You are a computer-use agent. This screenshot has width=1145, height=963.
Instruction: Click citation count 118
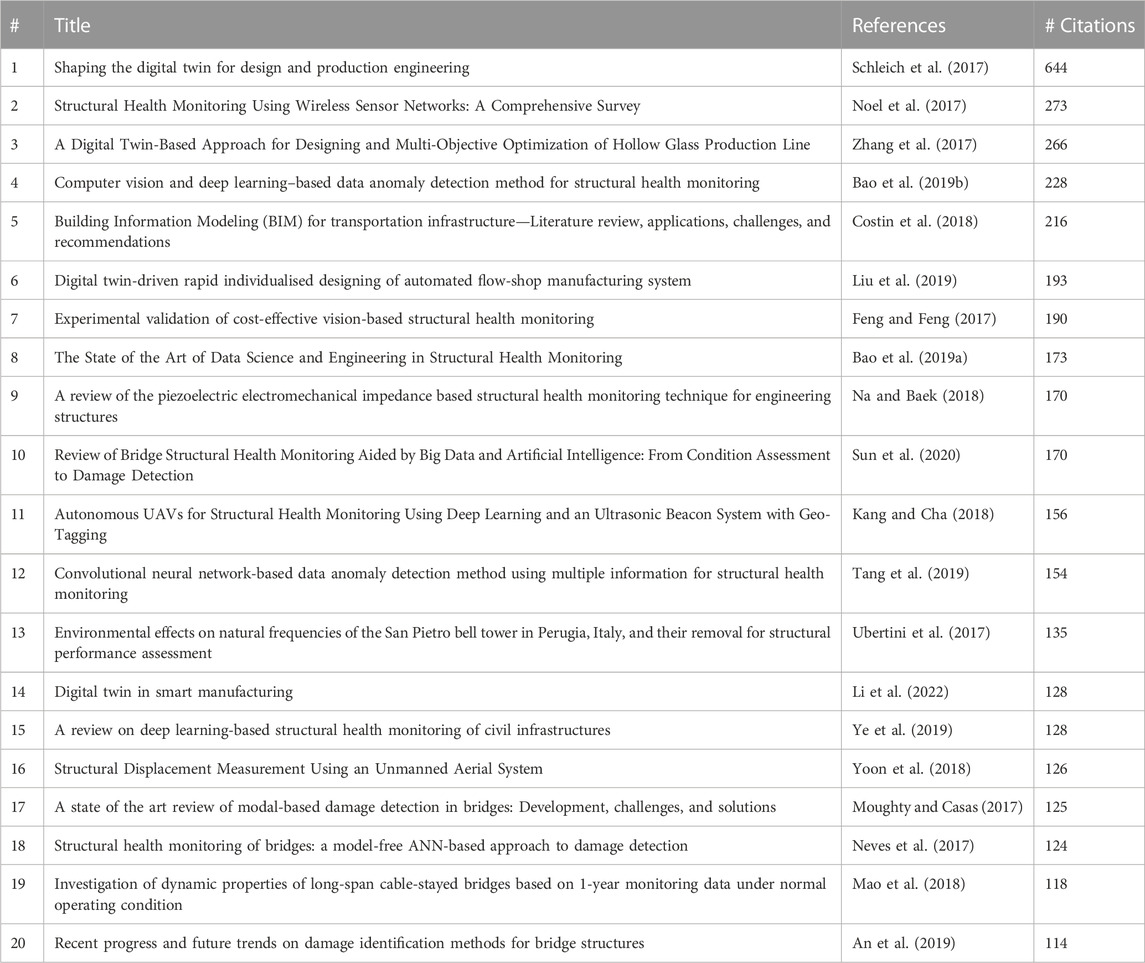(1056, 884)
